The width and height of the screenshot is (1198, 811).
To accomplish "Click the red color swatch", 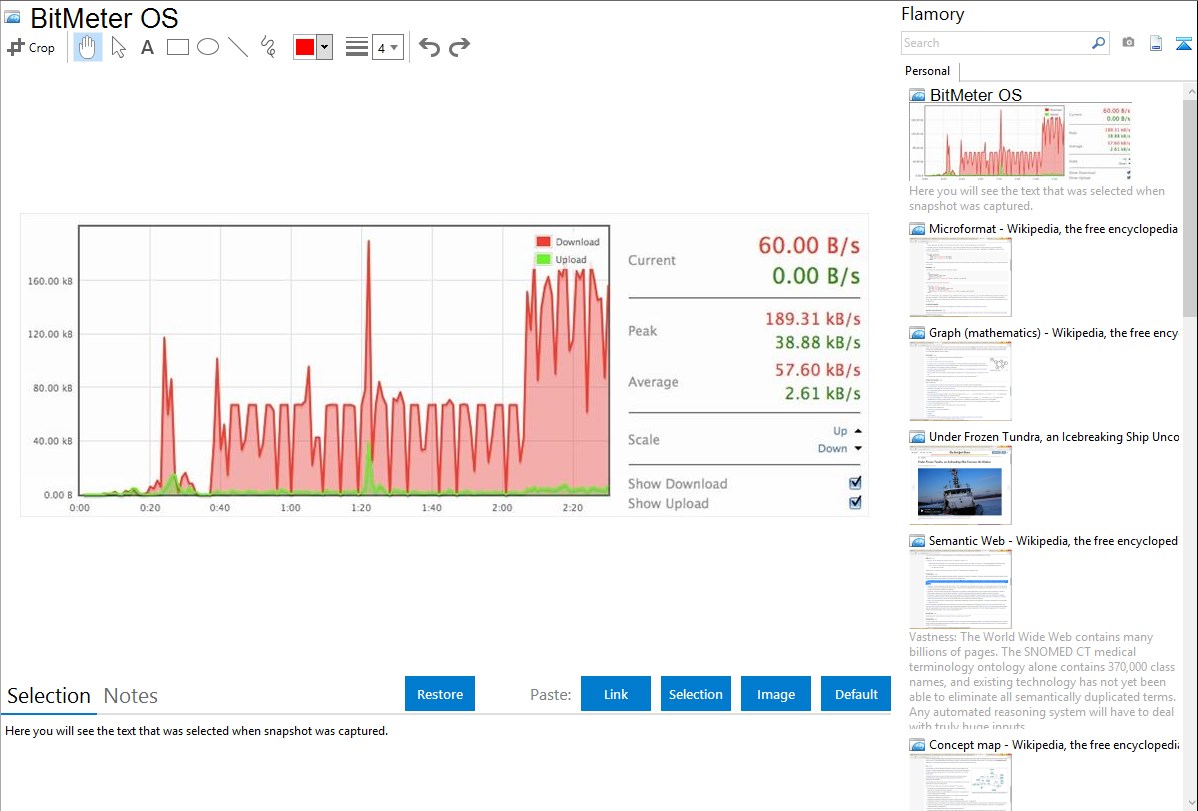I will [x=305, y=47].
